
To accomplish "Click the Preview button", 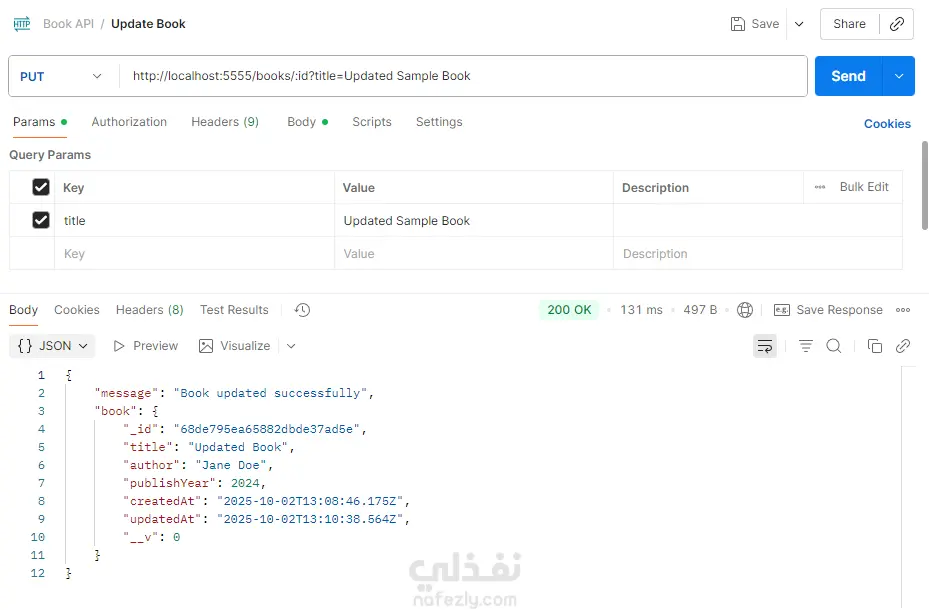I will pyautogui.click(x=146, y=346).
